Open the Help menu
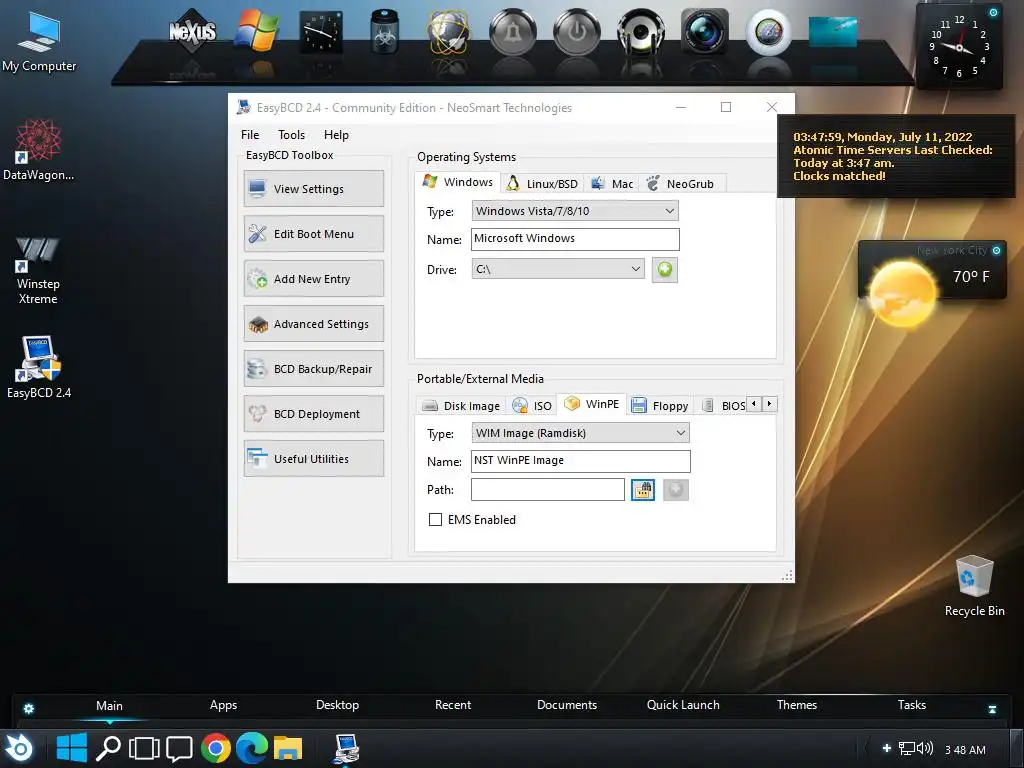 [x=336, y=135]
